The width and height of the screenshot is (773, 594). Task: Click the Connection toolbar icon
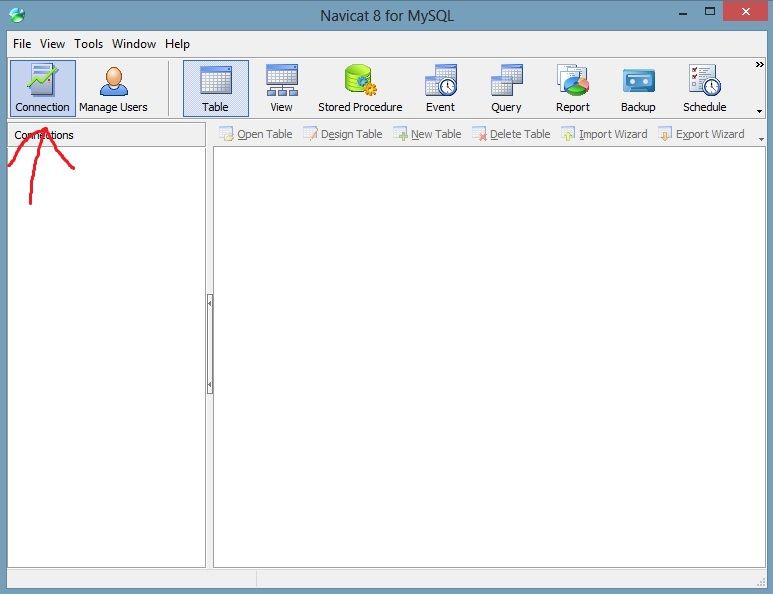coord(43,88)
